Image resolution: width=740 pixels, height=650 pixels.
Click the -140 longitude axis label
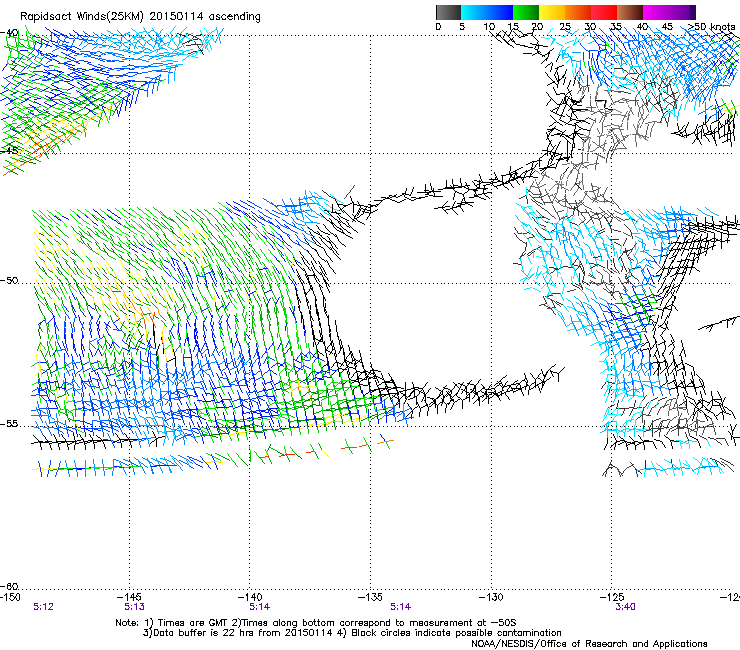click(250, 597)
